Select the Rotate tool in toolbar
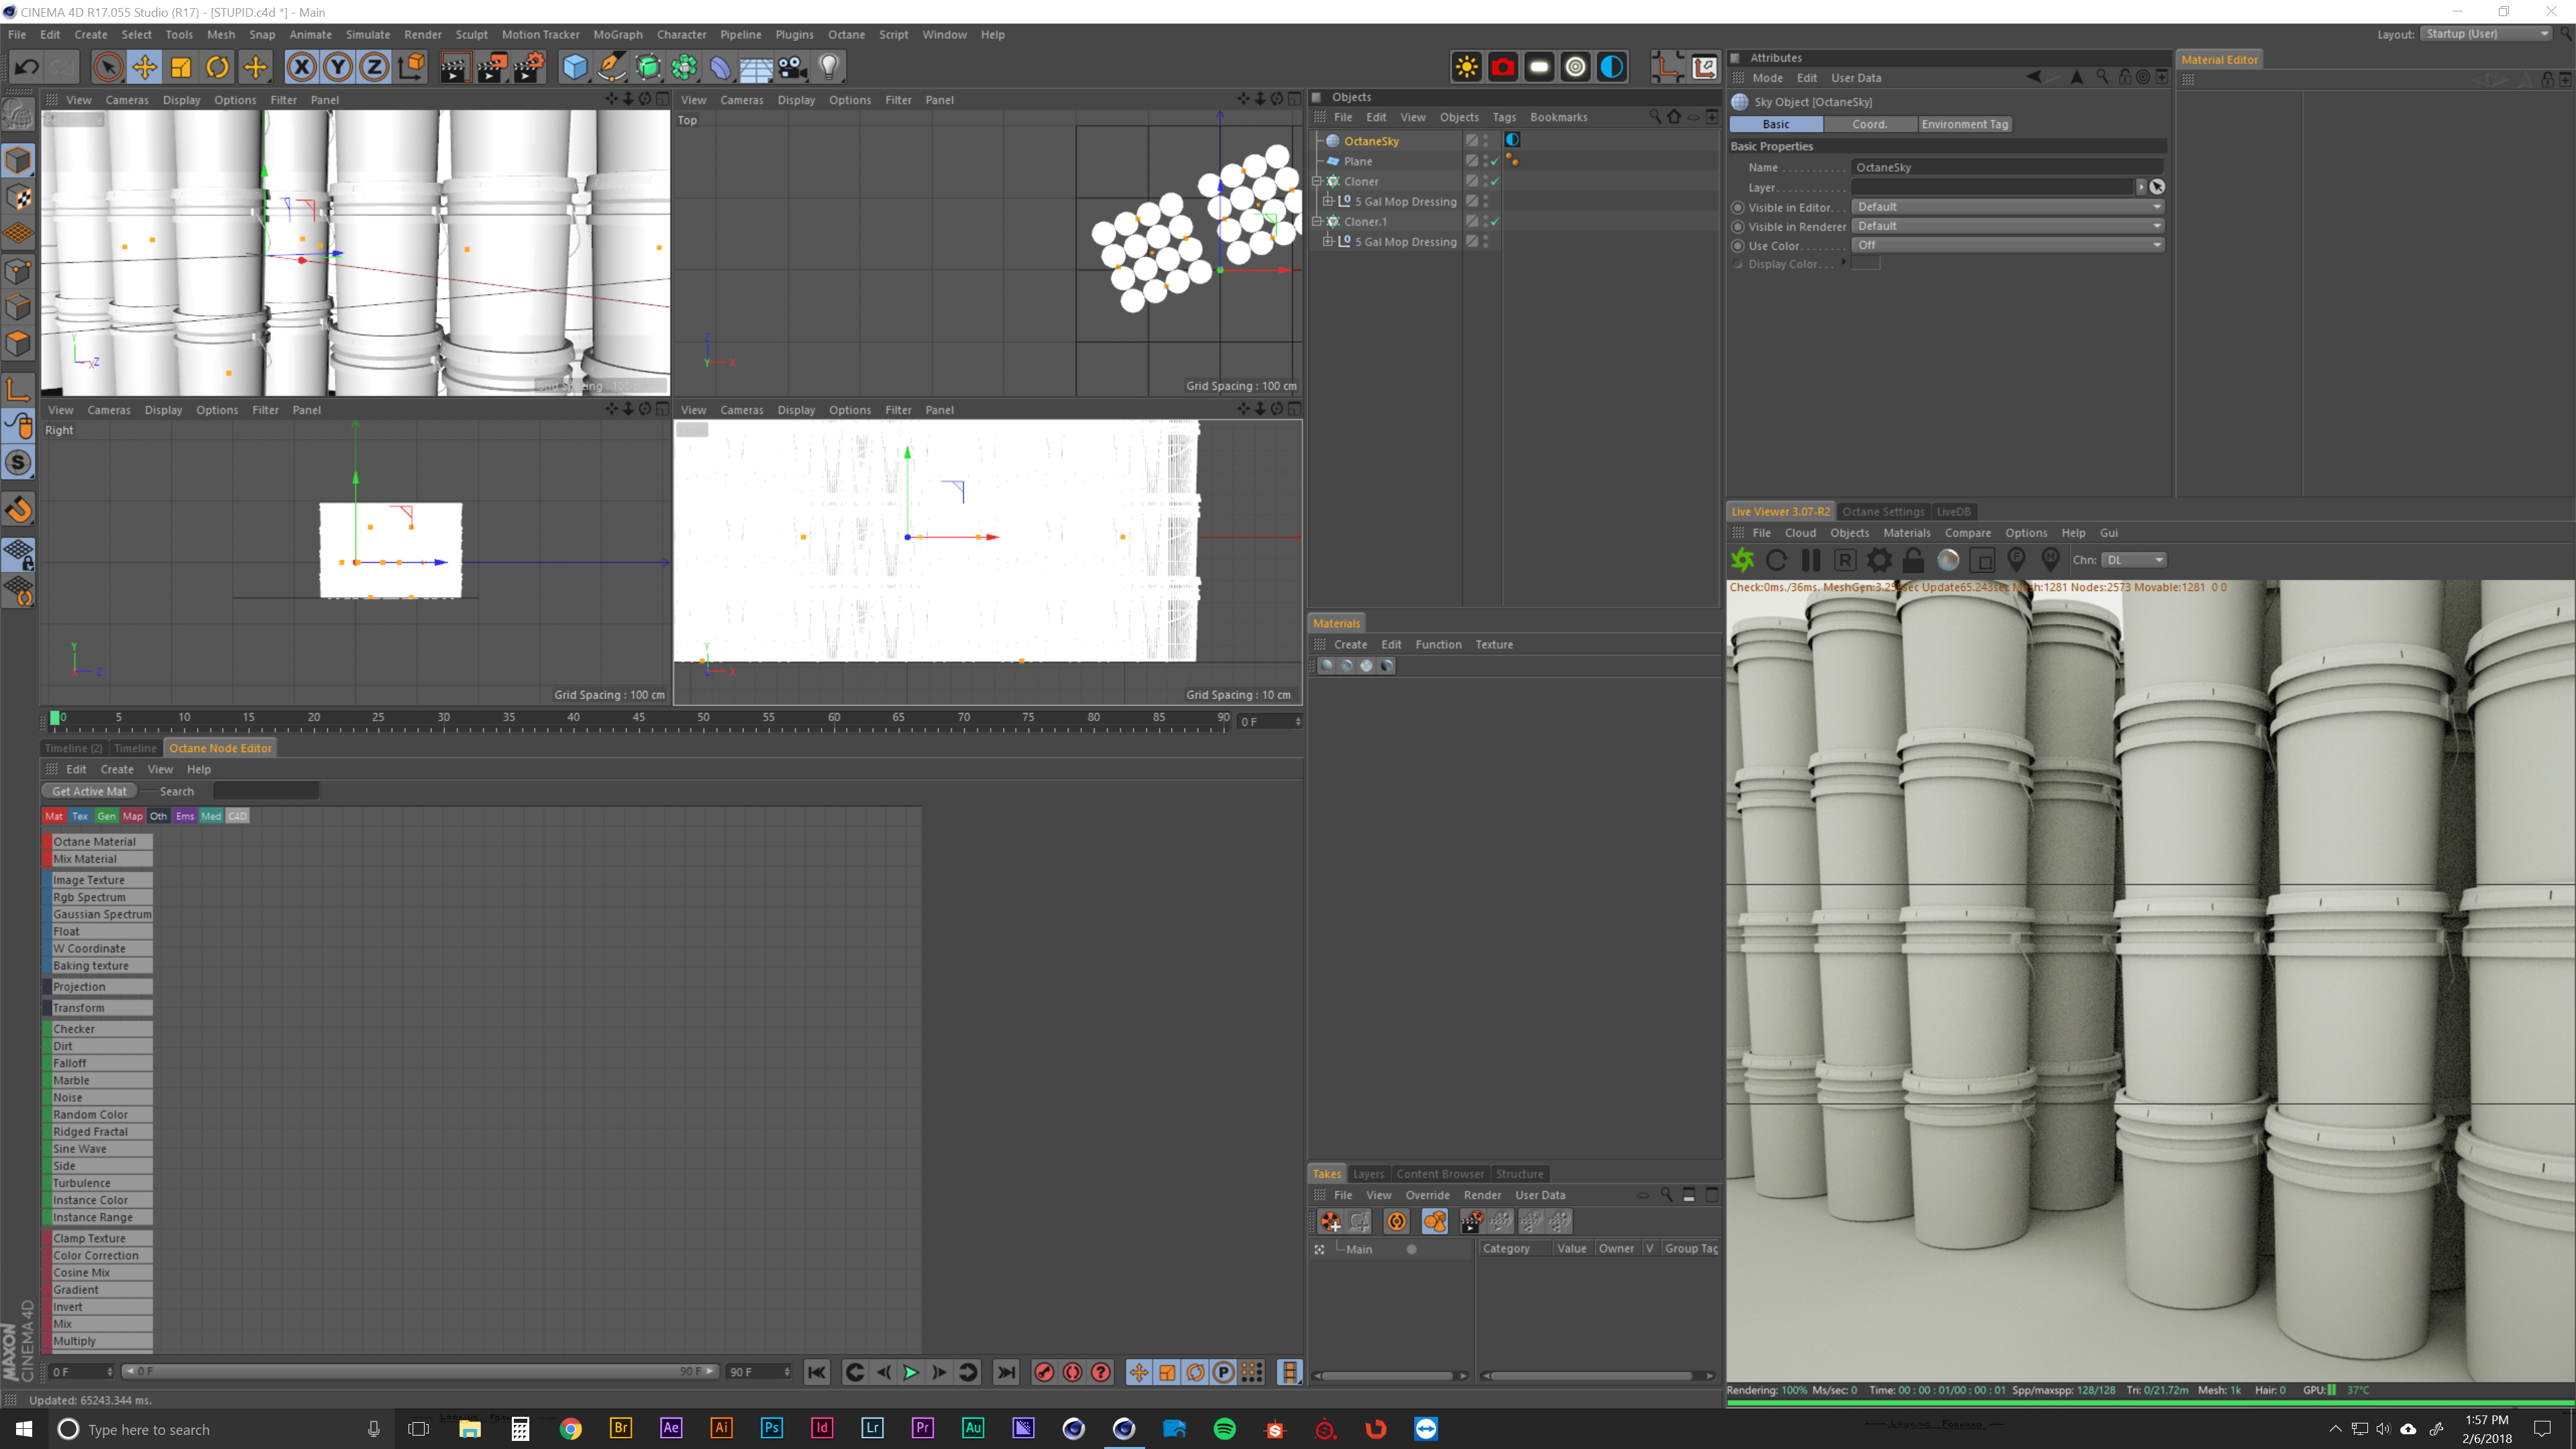2576x1449 pixels. tap(217, 67)
